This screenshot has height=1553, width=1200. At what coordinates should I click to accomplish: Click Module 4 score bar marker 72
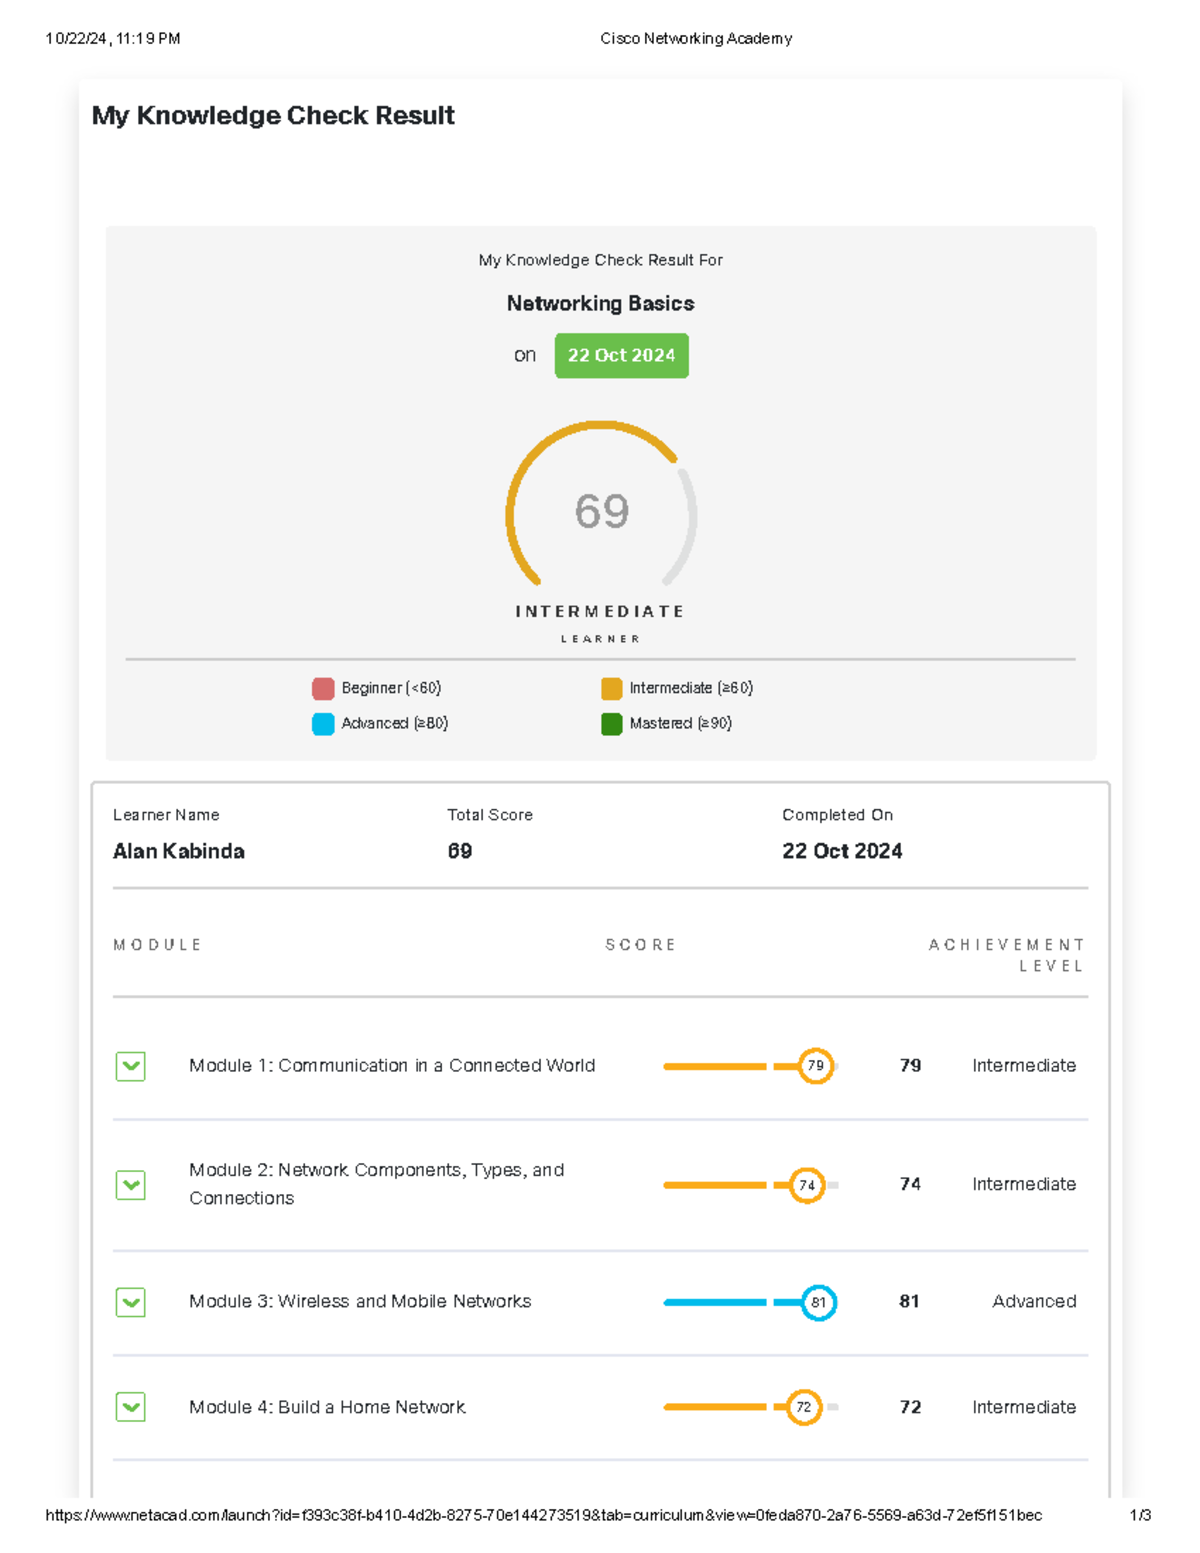(x=804, y=1407)
